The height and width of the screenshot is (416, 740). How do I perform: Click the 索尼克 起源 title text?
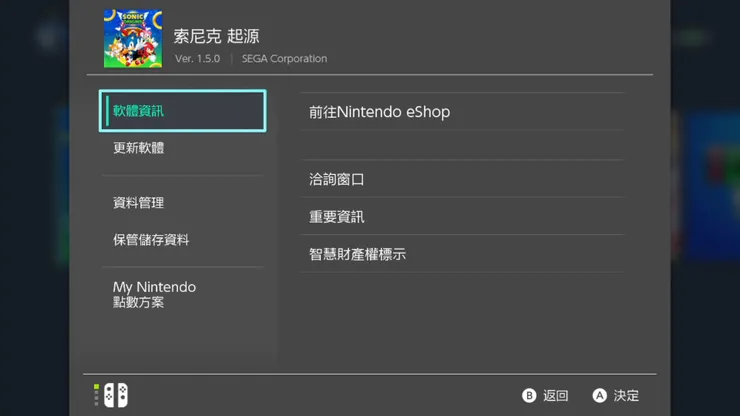tap(217, 36)
